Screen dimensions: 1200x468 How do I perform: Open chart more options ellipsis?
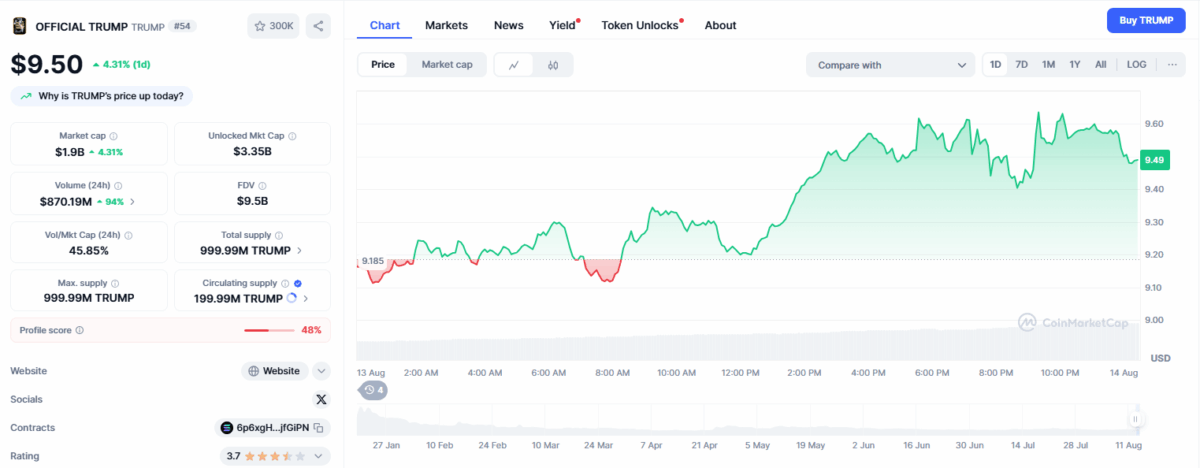[x=1172, y=65]
